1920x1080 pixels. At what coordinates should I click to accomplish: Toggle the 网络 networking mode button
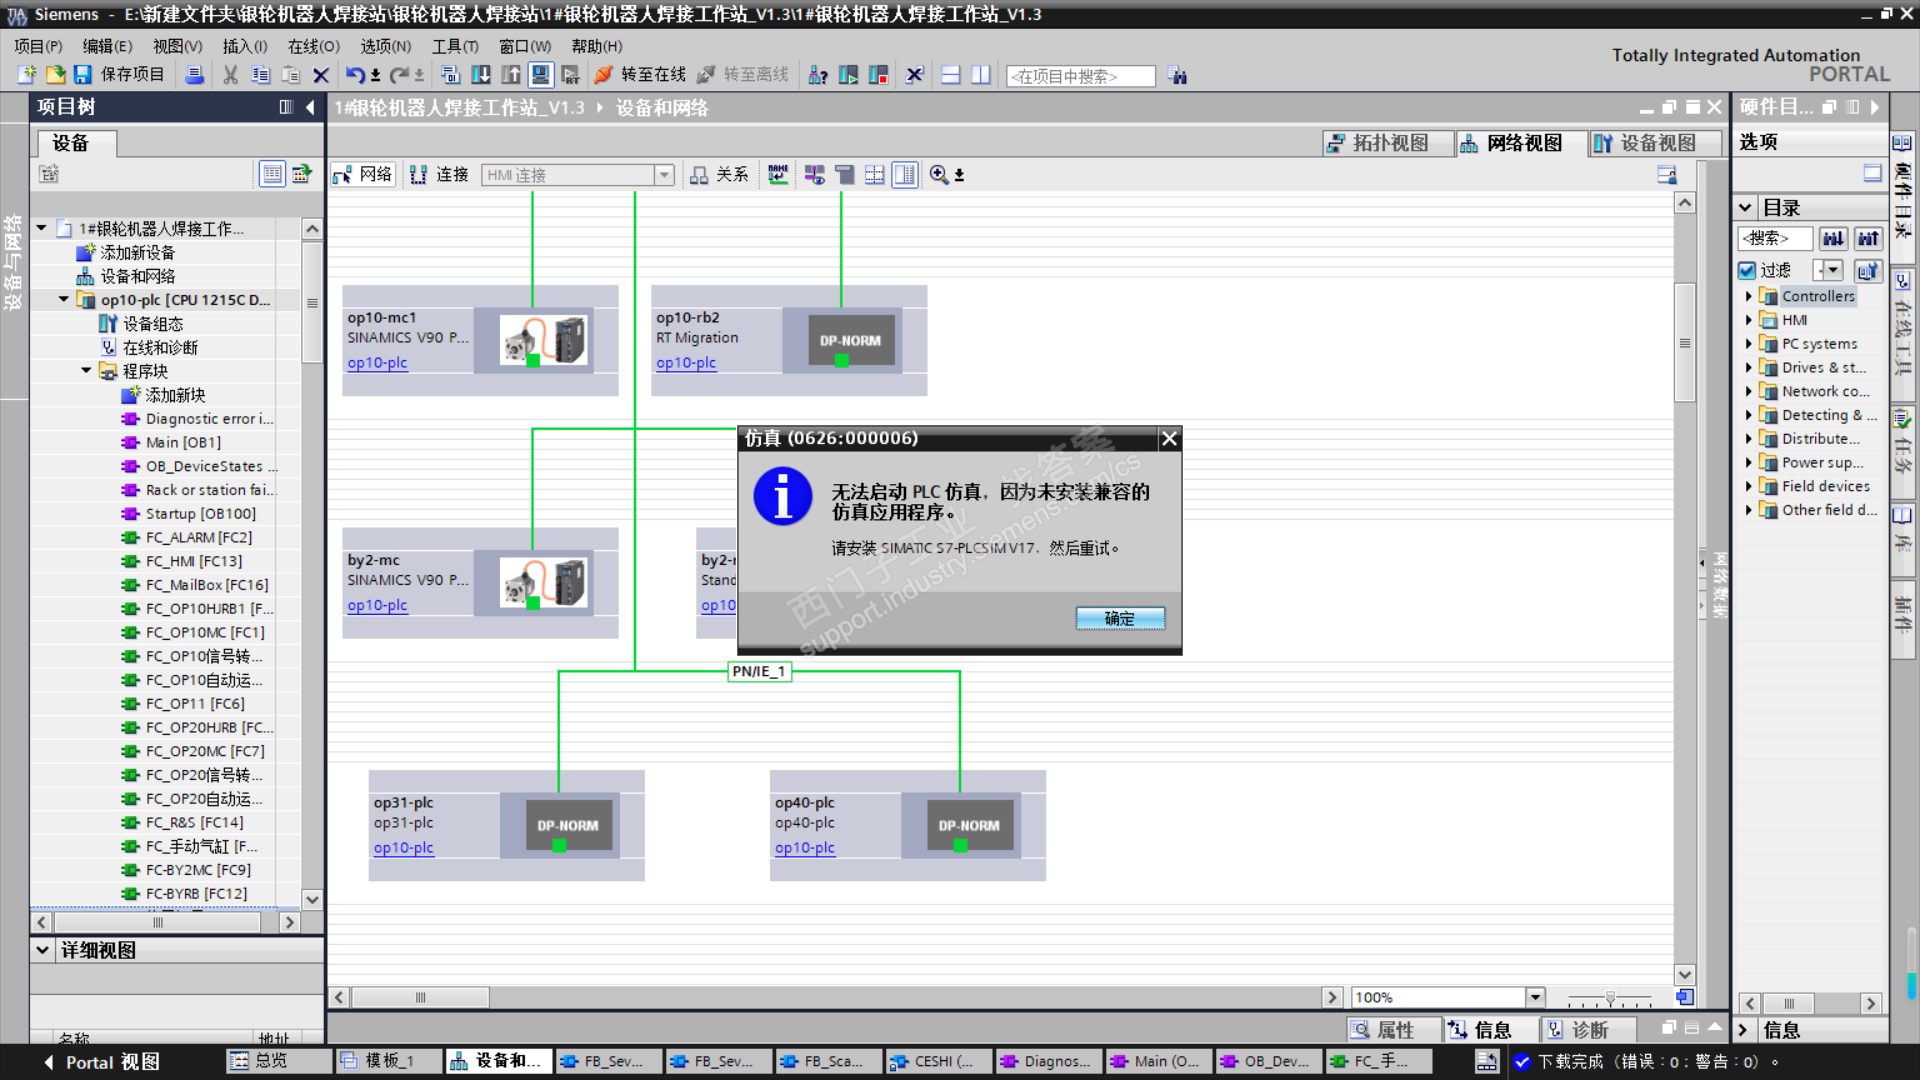pyautogui.click(x=363, y=175)
